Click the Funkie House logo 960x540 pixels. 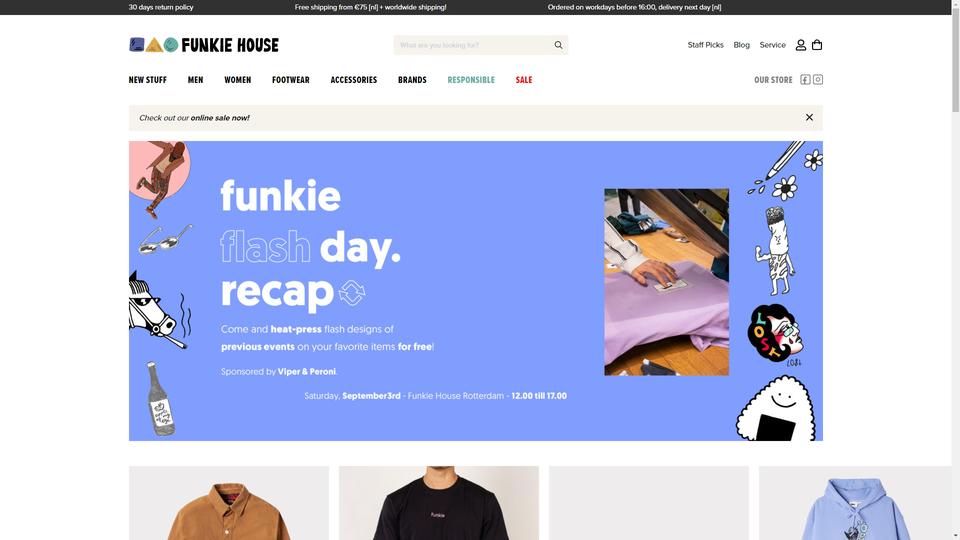coord(204,45)
